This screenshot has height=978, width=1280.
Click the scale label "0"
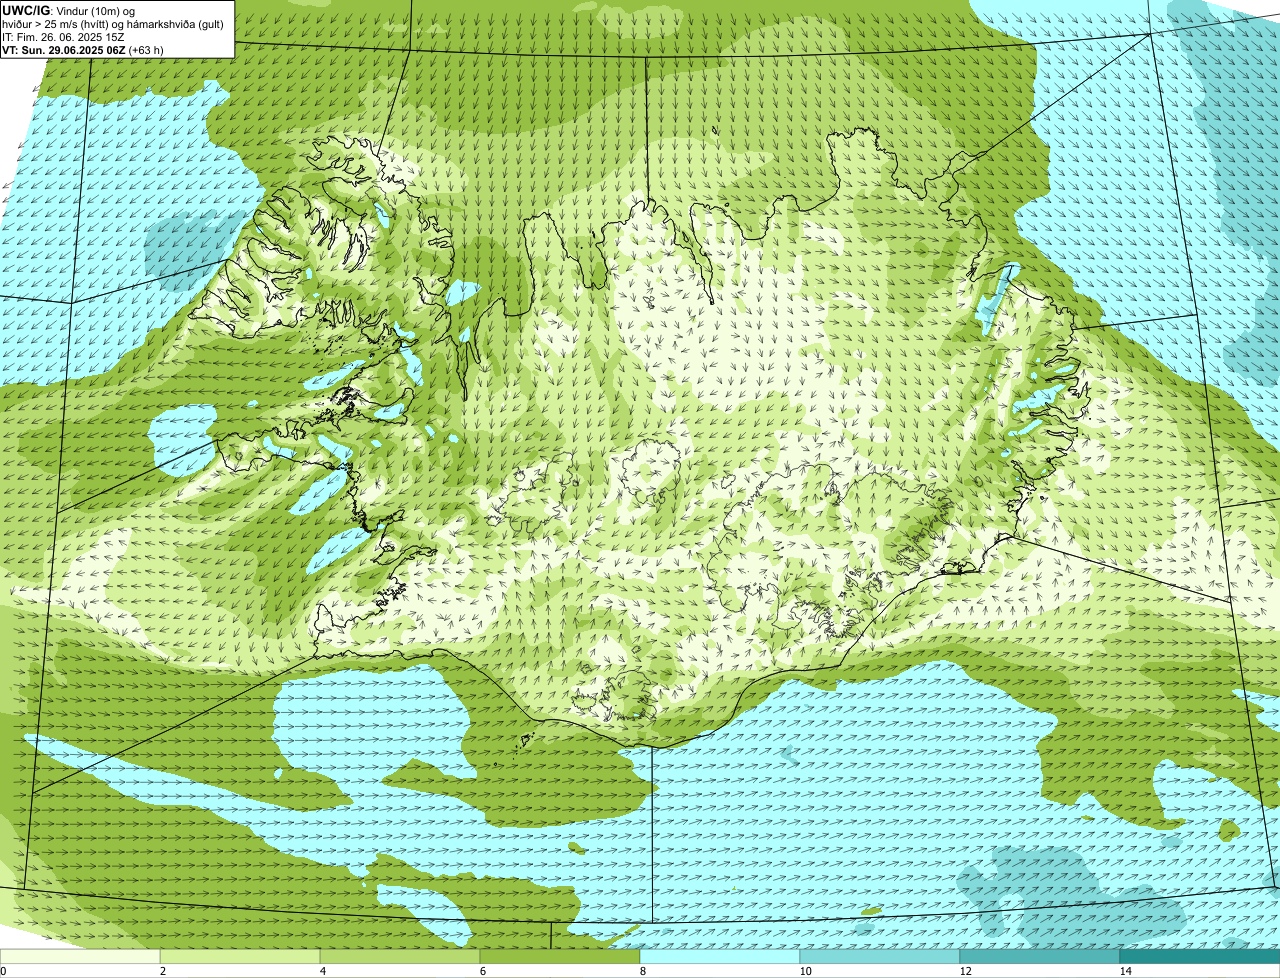pos(3,971)
